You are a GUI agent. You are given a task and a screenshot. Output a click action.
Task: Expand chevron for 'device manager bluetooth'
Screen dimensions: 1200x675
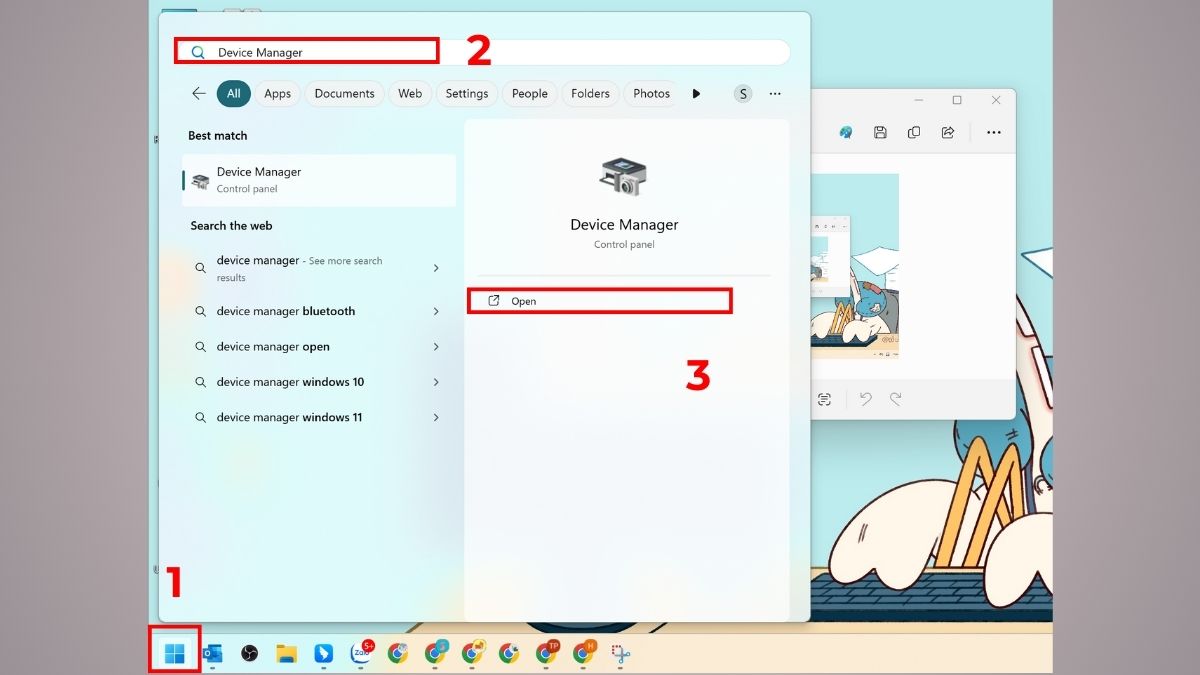tap(436, 311)
